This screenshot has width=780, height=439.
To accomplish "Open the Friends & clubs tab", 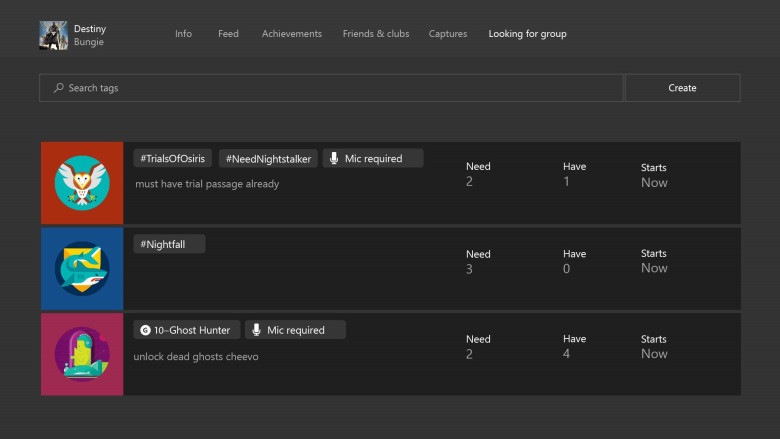I will tap(376, 34).
